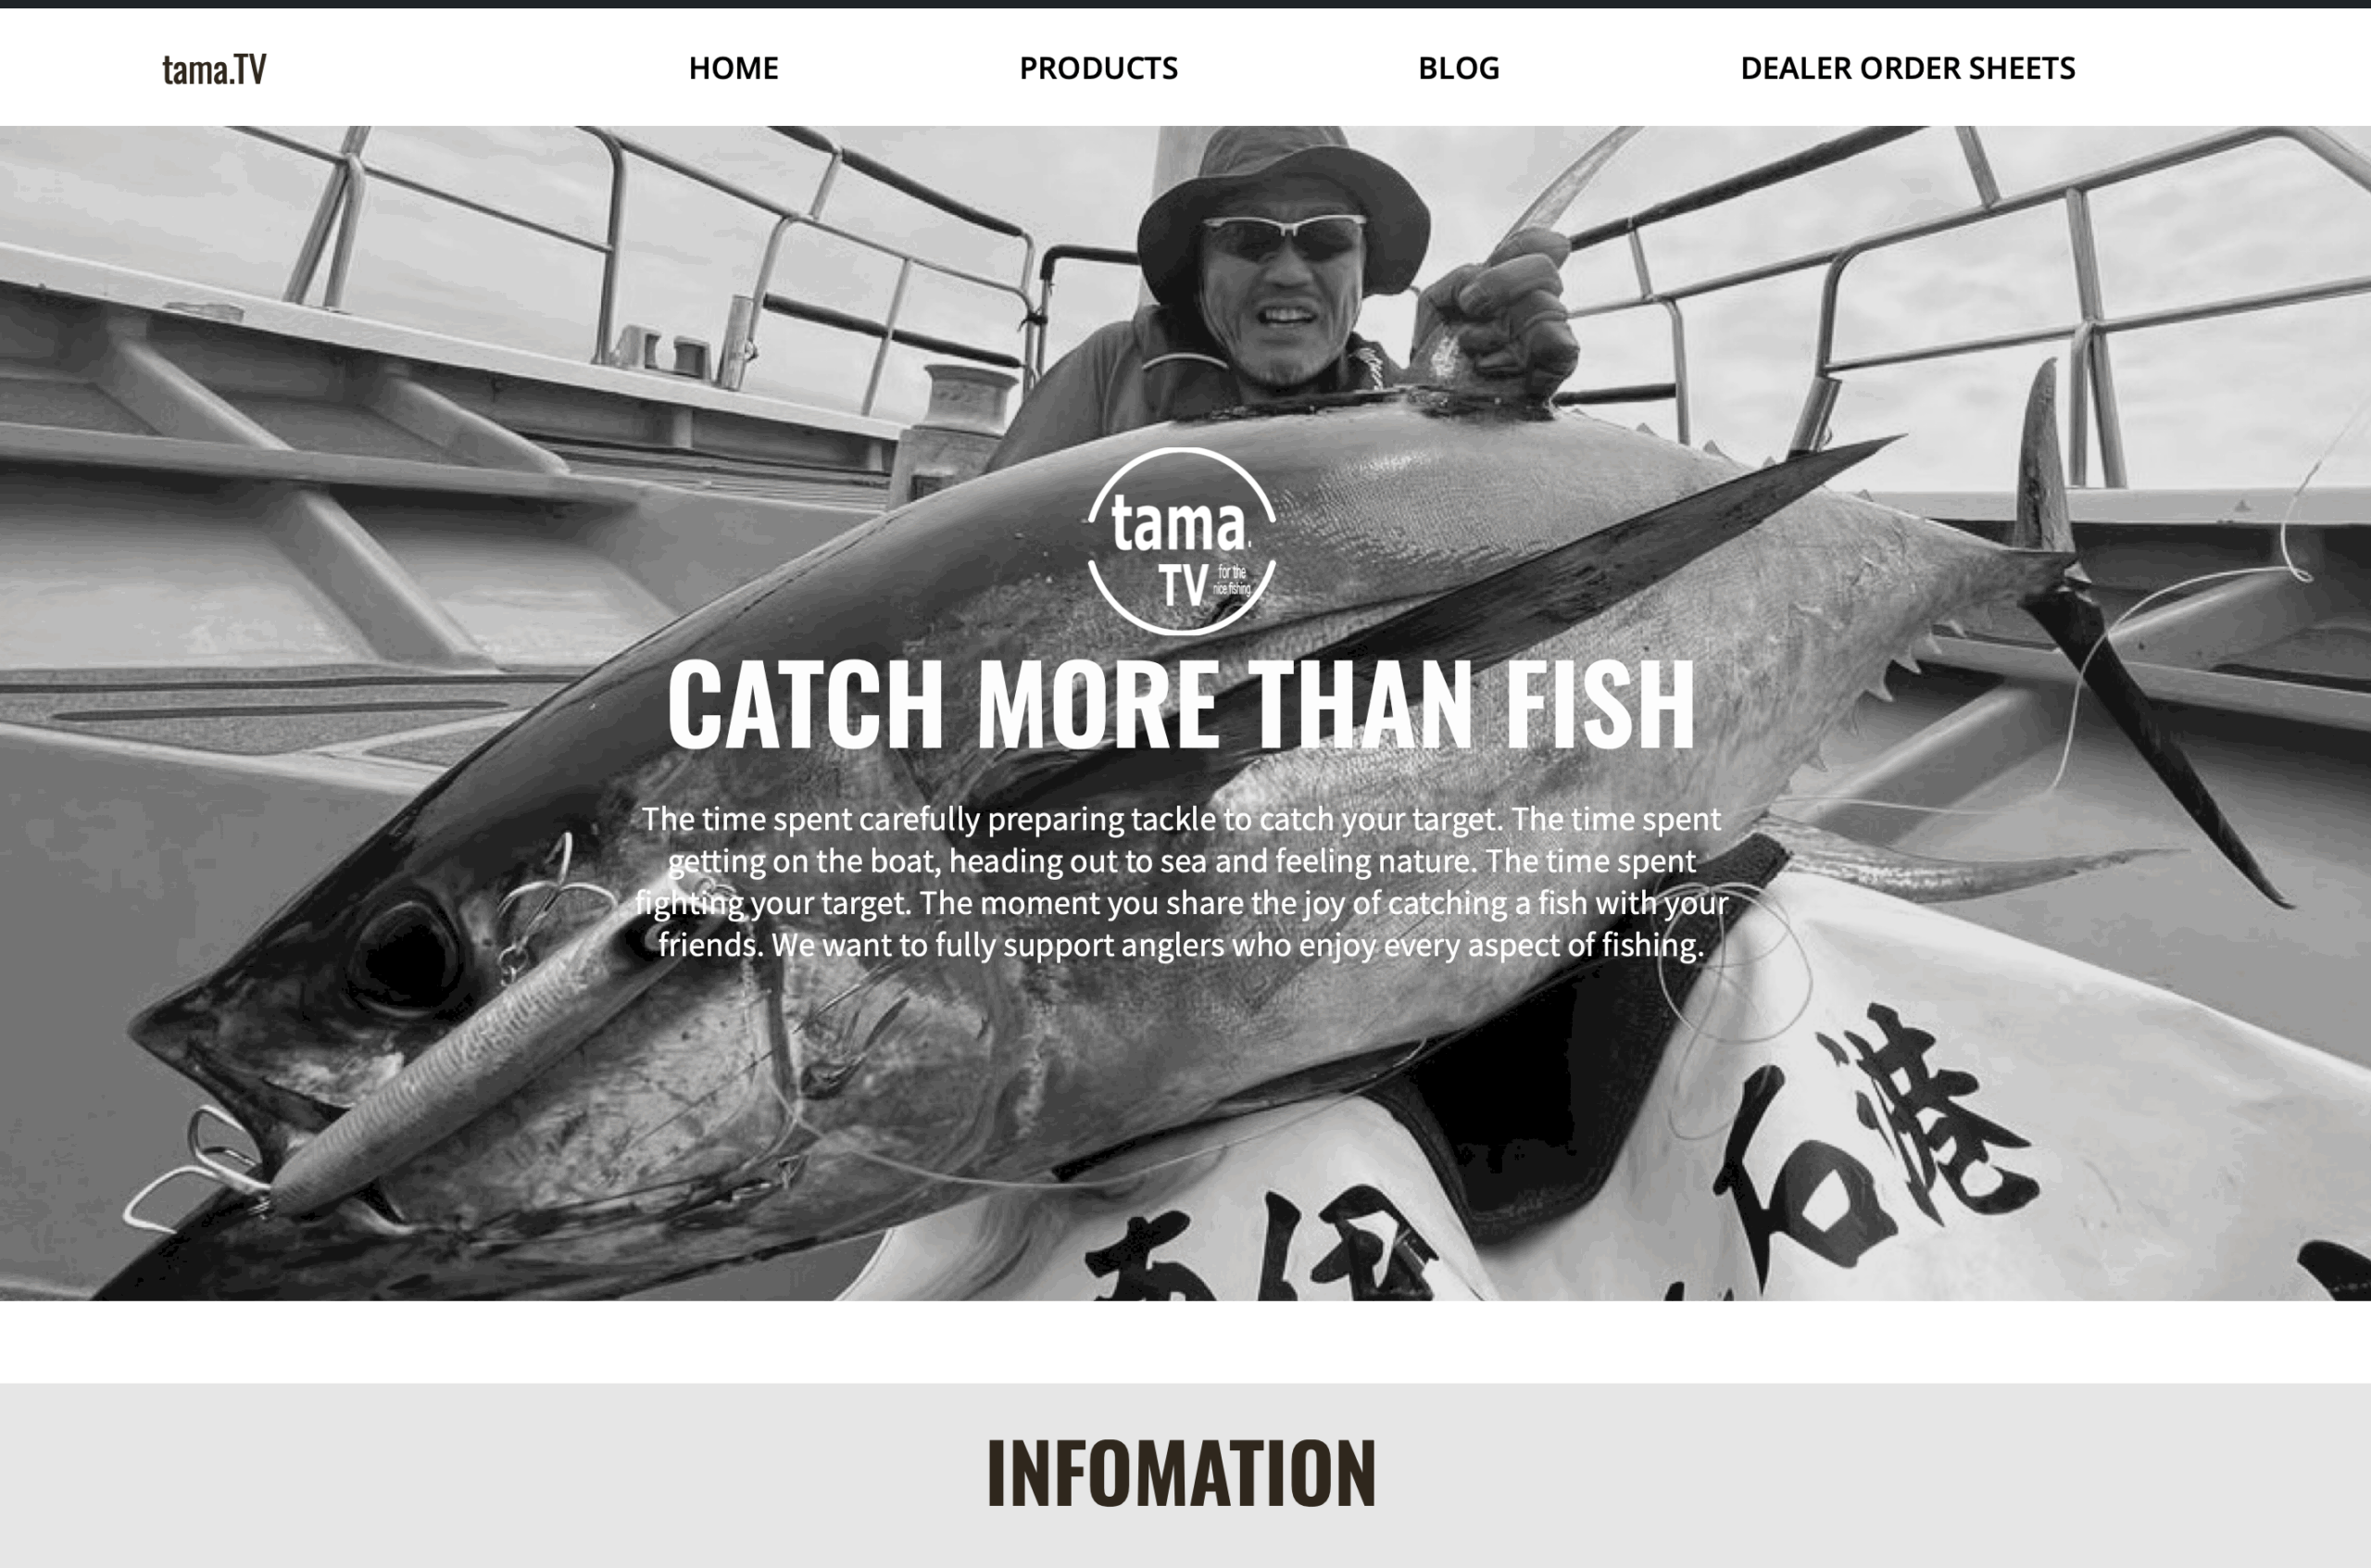Open the PRODUCTS menu item
This screenshot has height=1568, width=2371.
click(x=1098, y=68)
